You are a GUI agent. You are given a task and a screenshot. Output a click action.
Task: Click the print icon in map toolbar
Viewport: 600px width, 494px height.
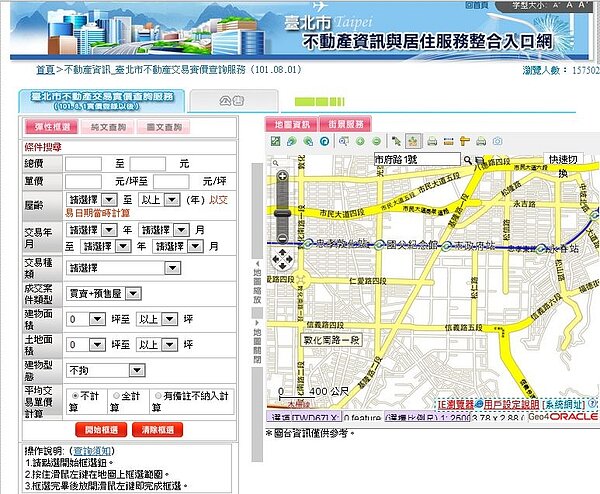(x=430, y=141)
